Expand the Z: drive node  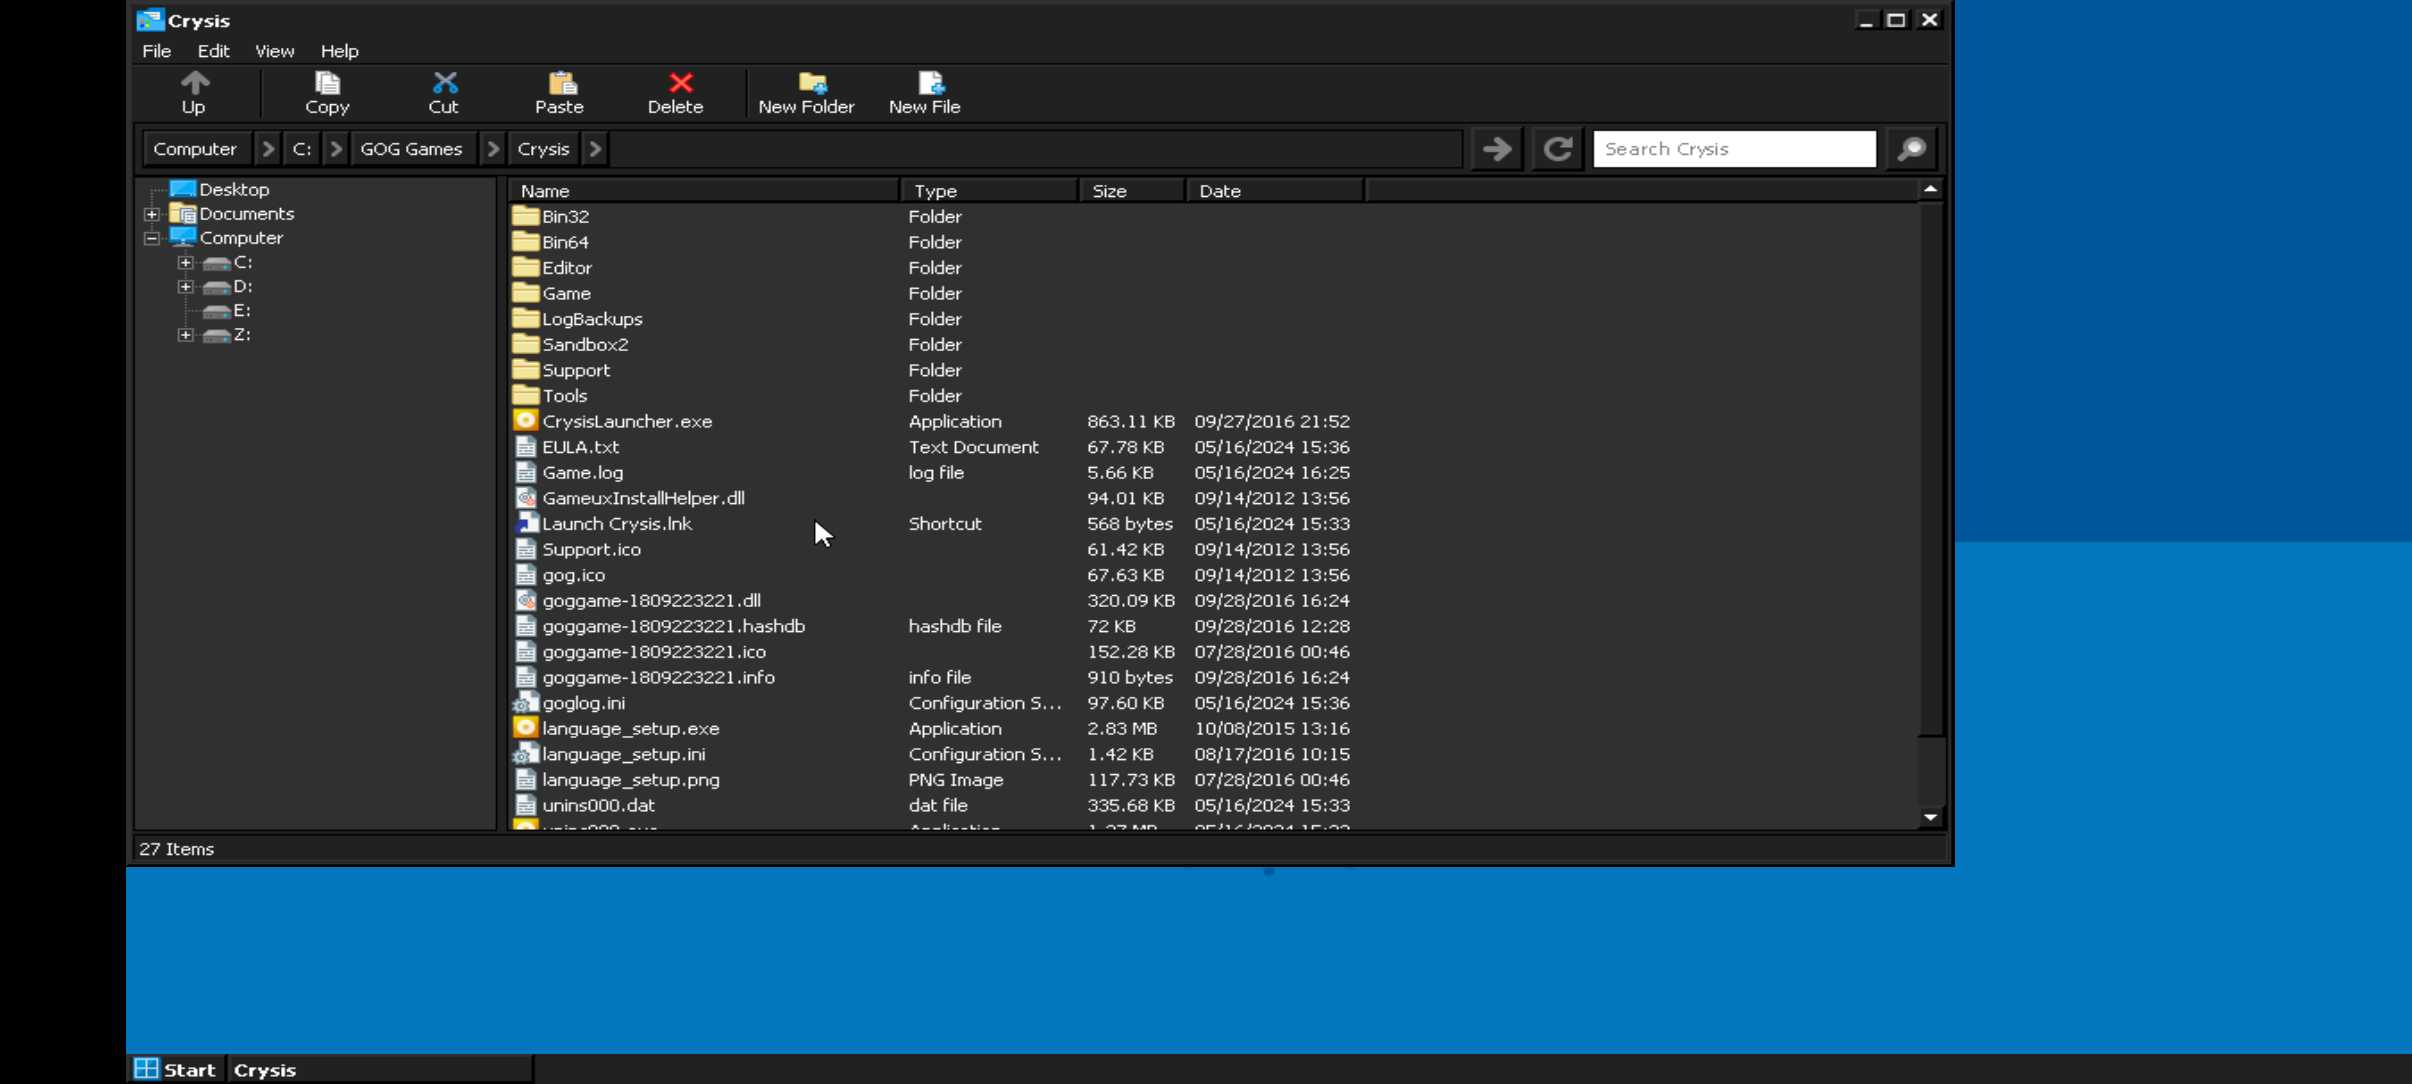click(x=186, y=335)
